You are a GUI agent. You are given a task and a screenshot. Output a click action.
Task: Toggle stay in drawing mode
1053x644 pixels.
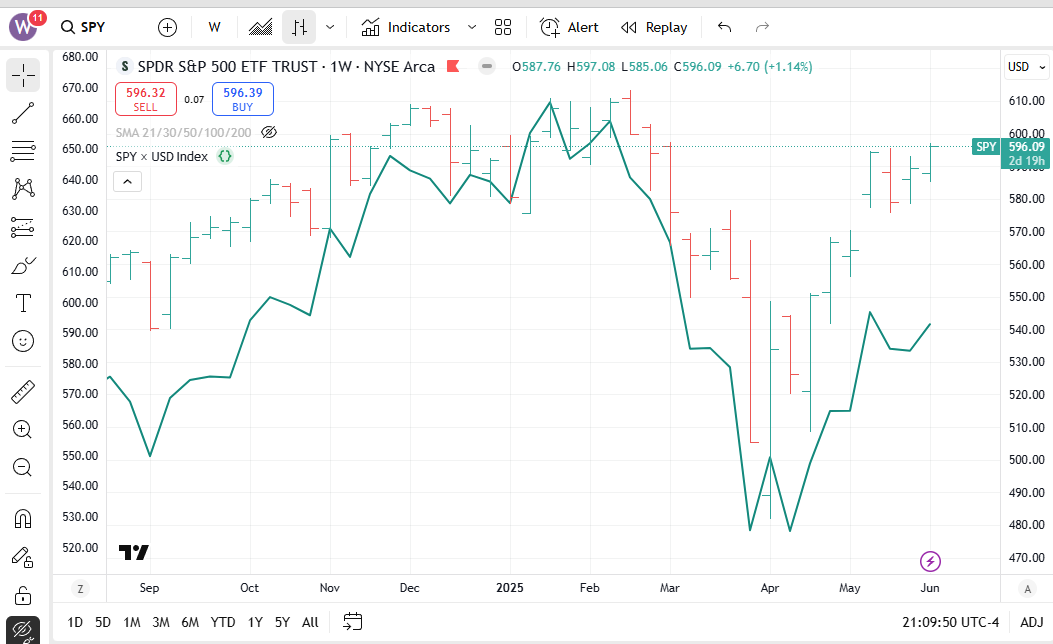tap(23, 557)
